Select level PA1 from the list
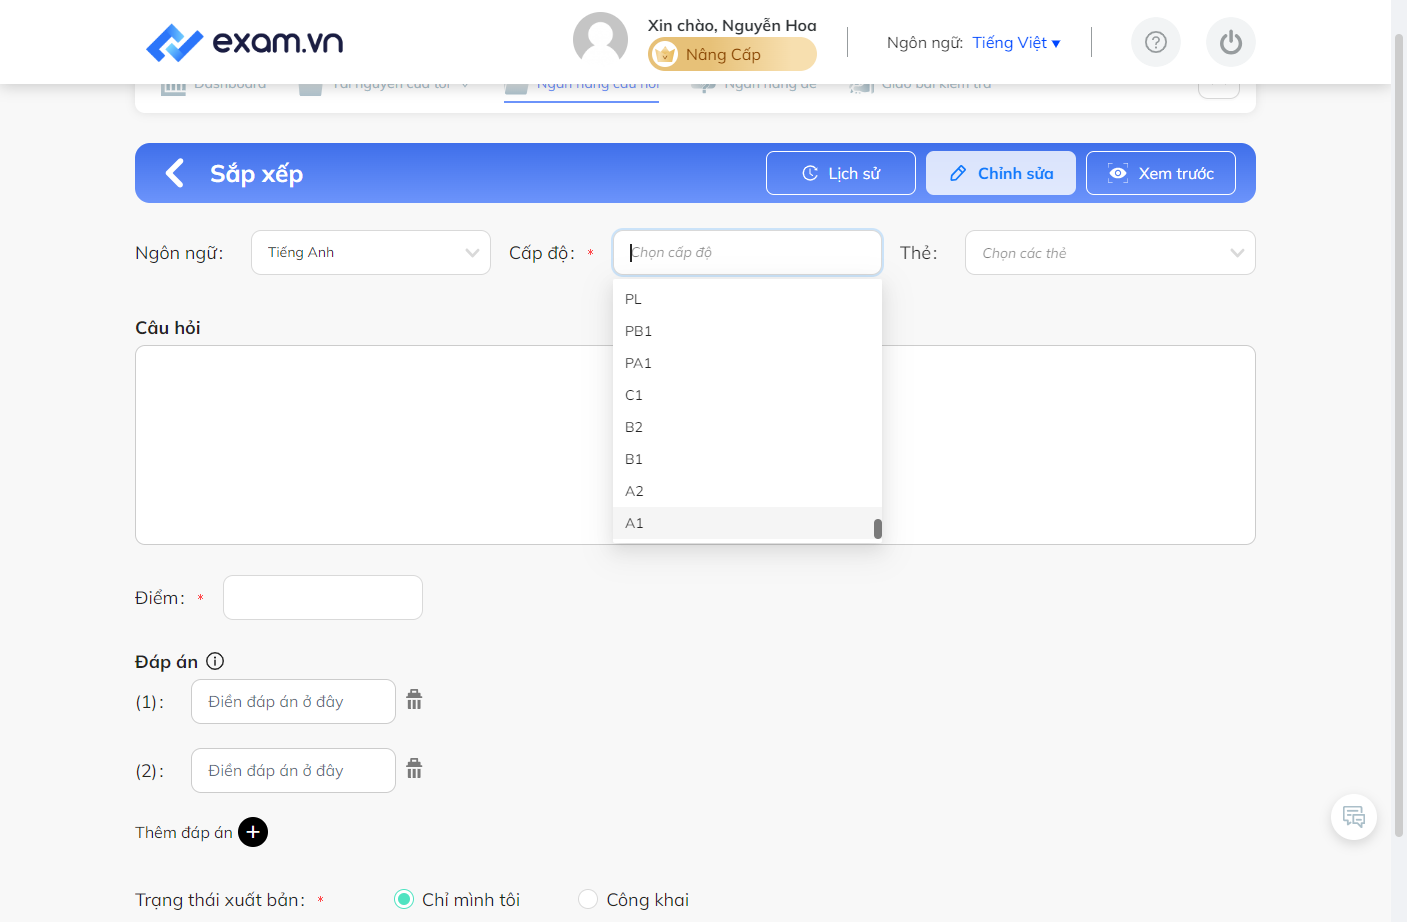This screenshot has height=922, width=1407. click(x=747, y=363)
